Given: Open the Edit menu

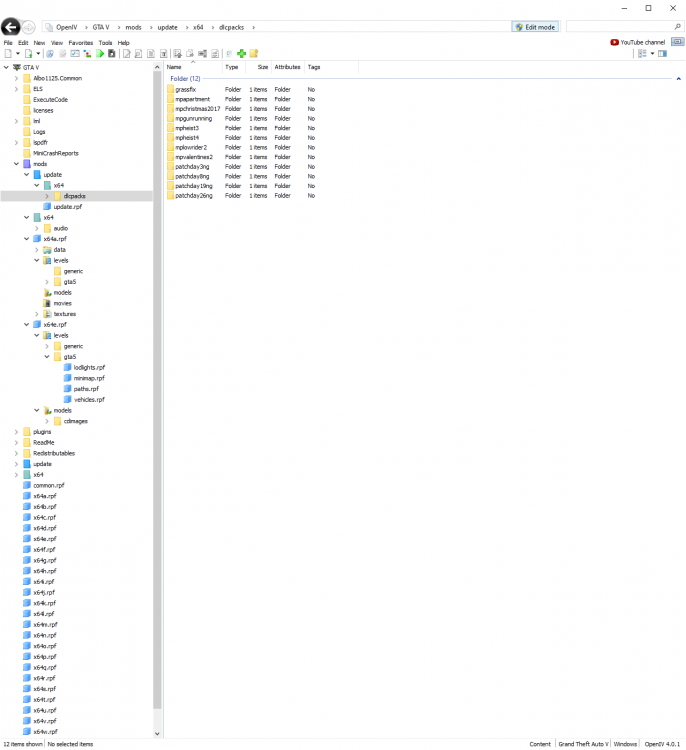Looking at the screenshot, I should pos(23,43).
